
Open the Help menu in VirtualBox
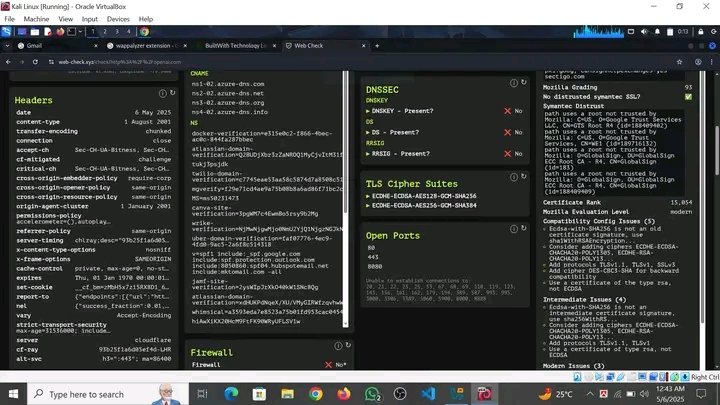point(146,19)
